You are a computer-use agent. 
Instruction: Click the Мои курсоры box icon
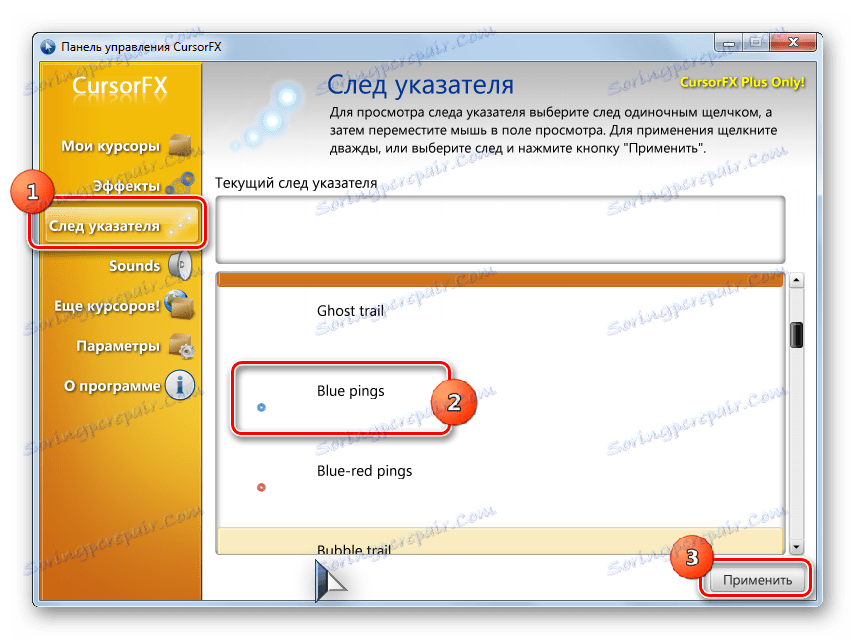click(180, 145)
